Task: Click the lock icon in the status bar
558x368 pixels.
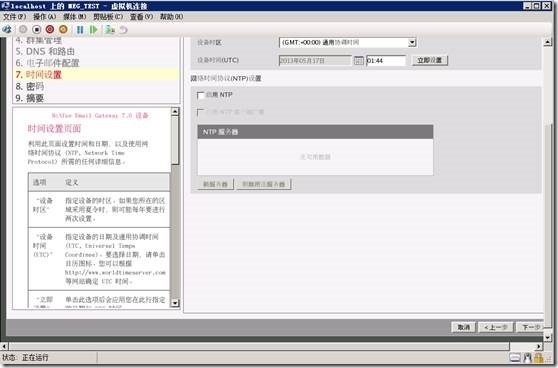Action: tap(539, 357)
